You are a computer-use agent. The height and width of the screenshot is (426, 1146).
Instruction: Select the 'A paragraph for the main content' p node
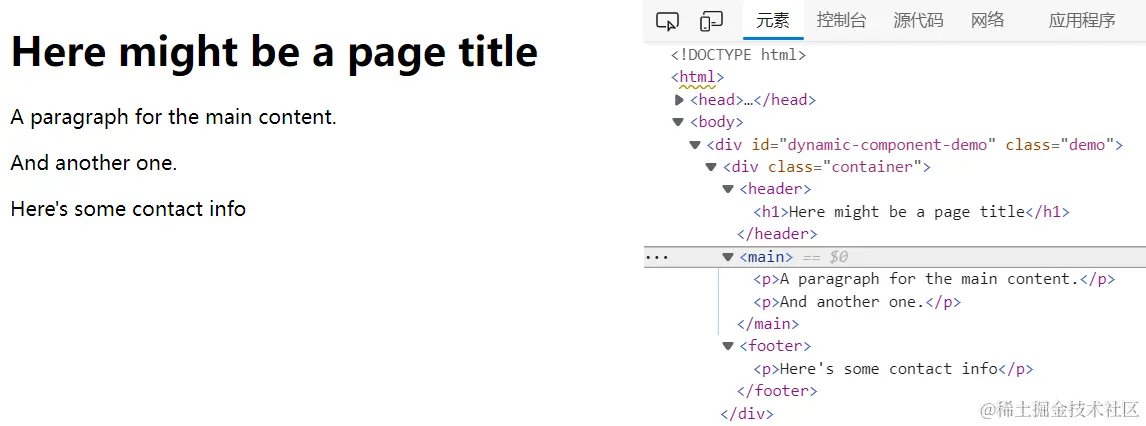(x=934, y=279)
